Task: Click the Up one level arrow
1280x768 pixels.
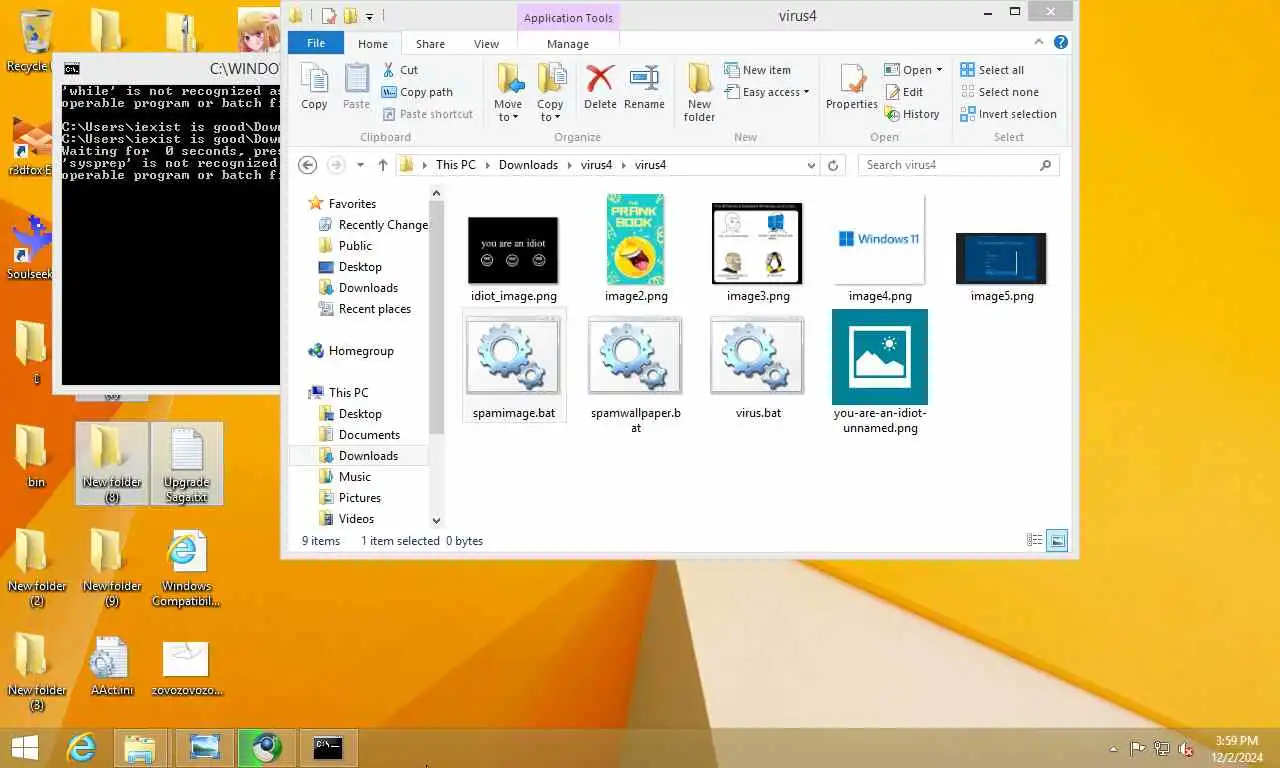Action: (382, 165)
